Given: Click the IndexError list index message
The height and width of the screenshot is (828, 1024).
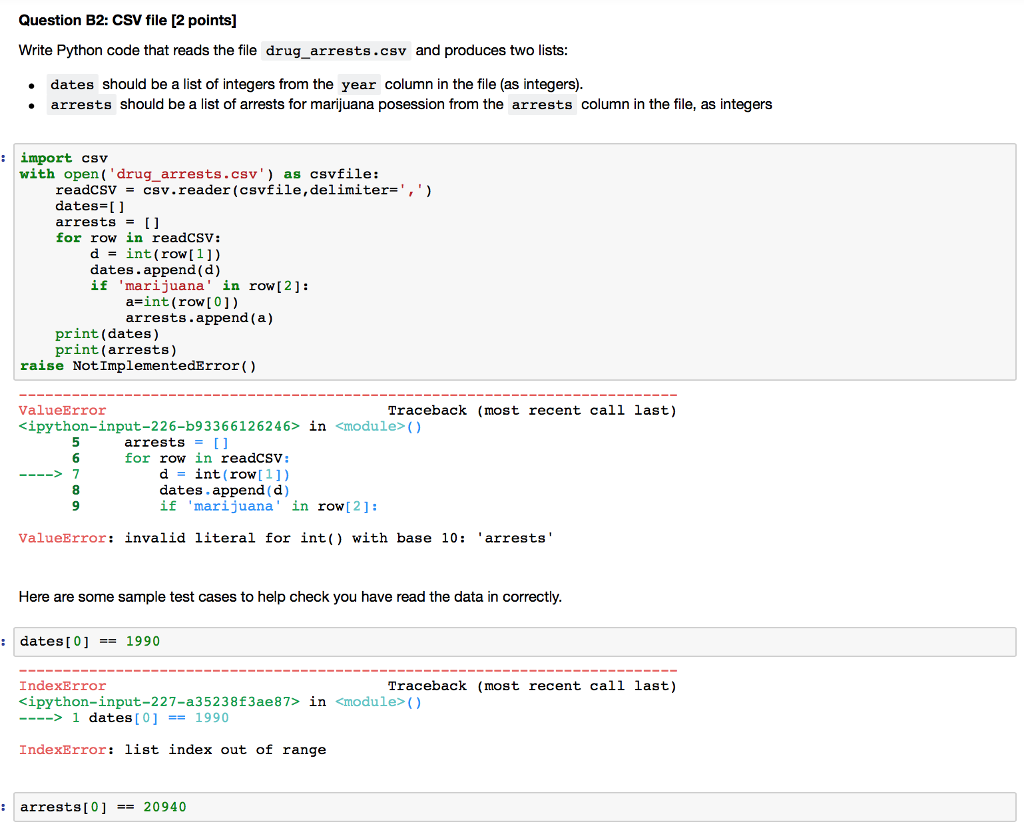Looking at the screenshot, I should pos(175,749).
